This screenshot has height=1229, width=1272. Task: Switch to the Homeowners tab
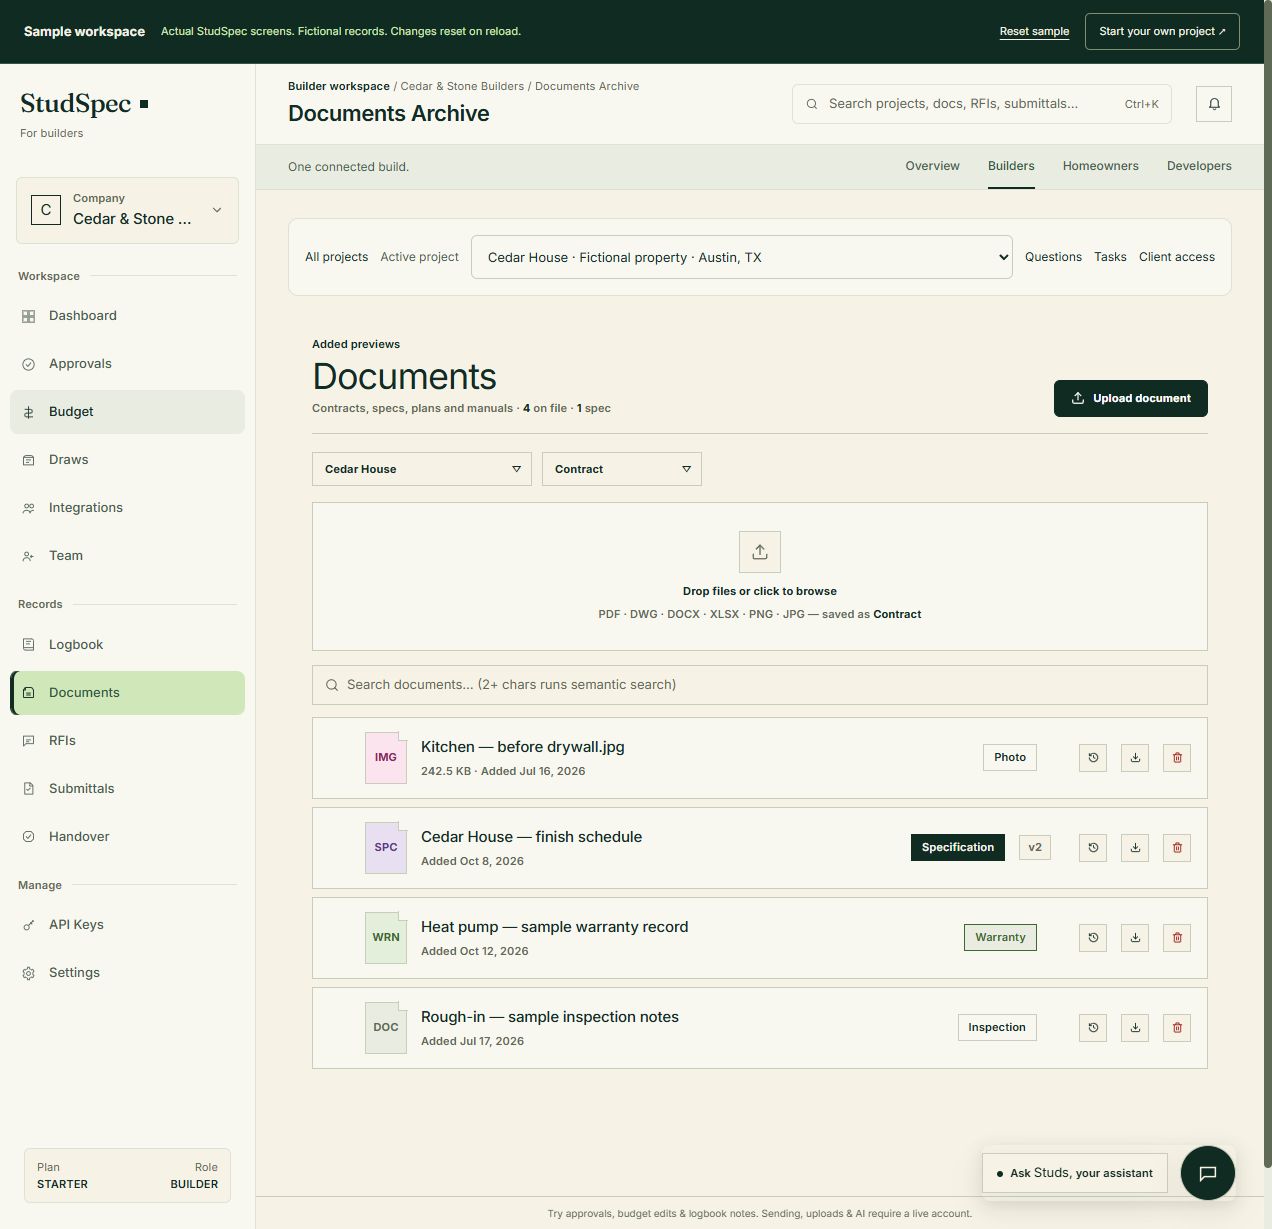(1100, 166)
